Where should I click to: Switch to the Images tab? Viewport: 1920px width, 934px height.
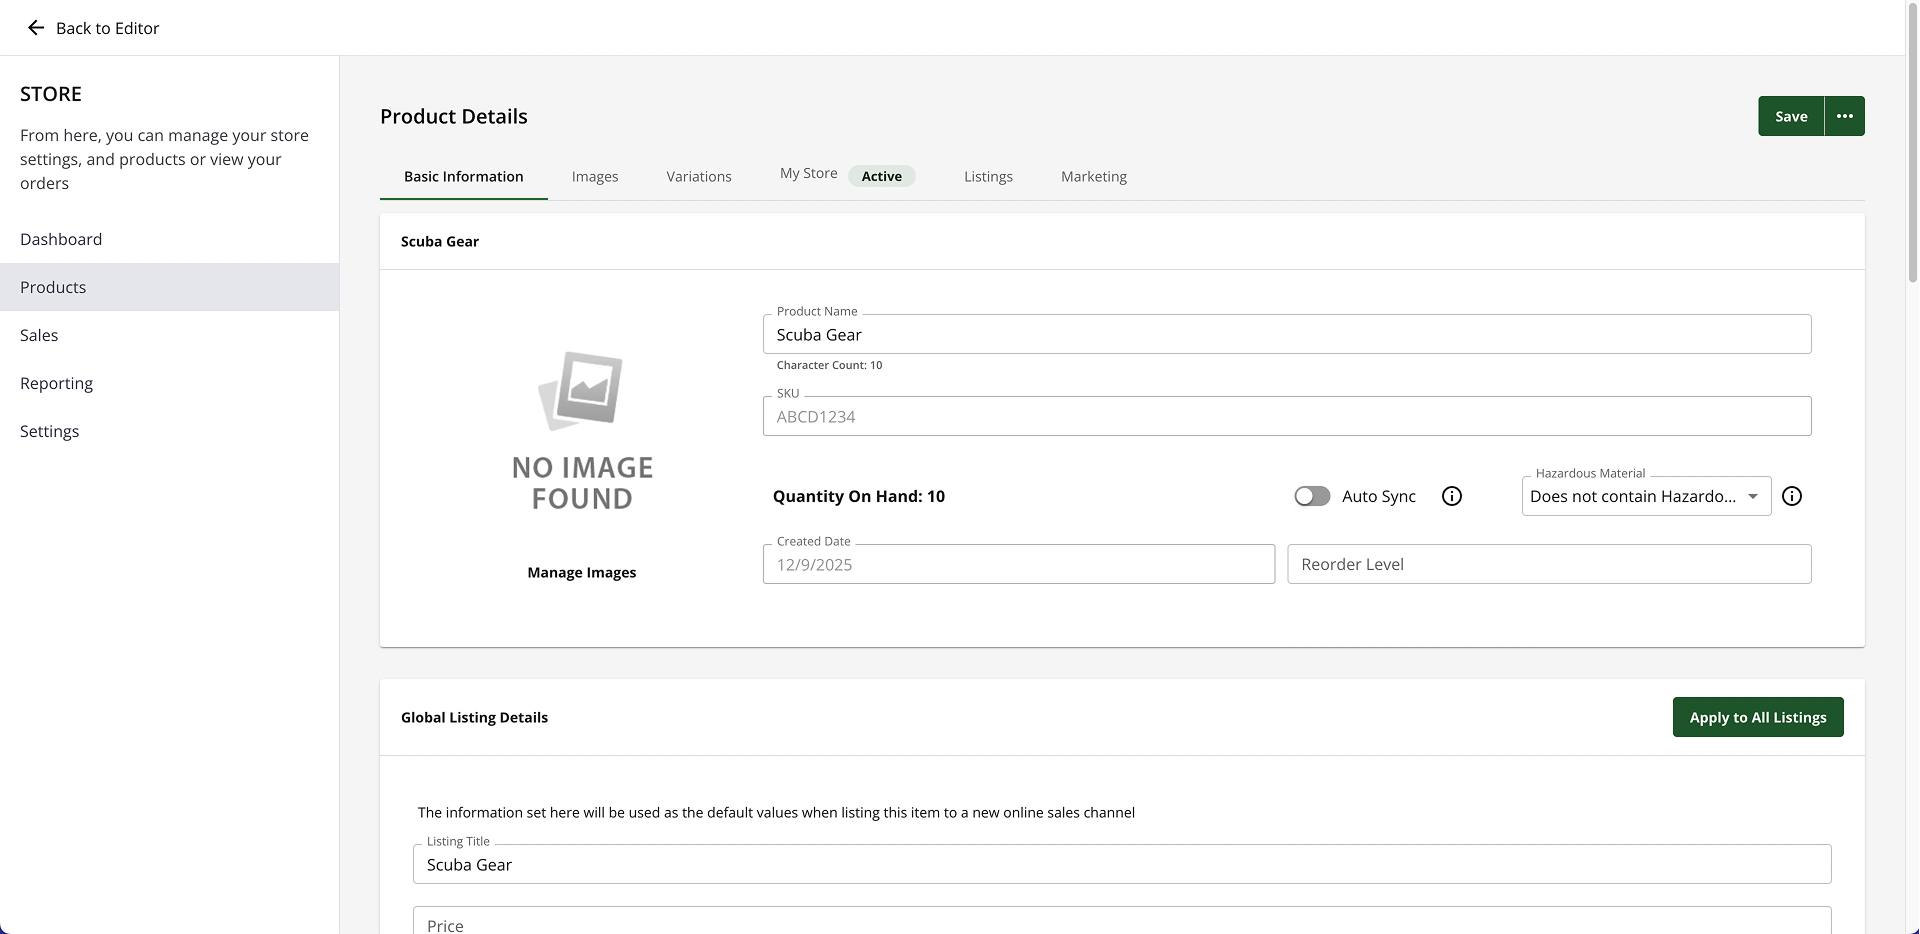click(594, 177)
